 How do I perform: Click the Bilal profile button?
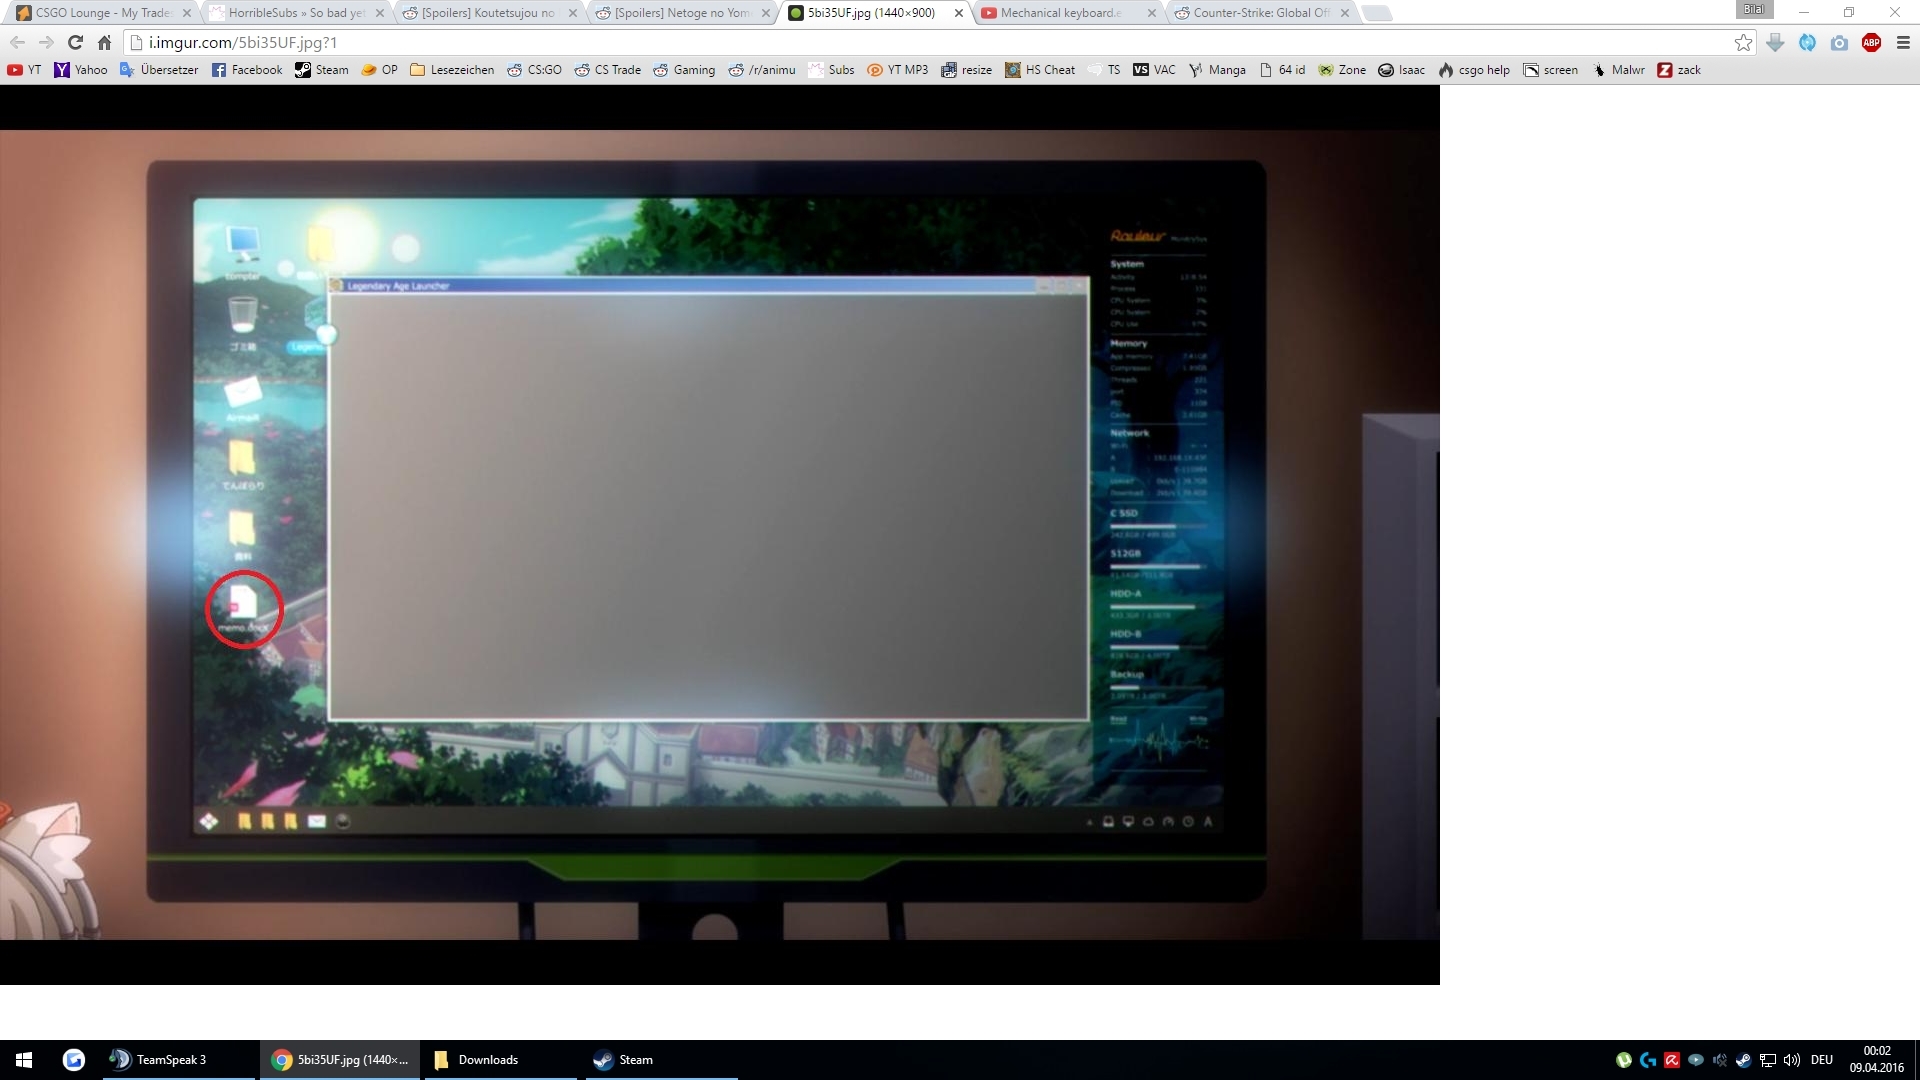coord(1754,10)
